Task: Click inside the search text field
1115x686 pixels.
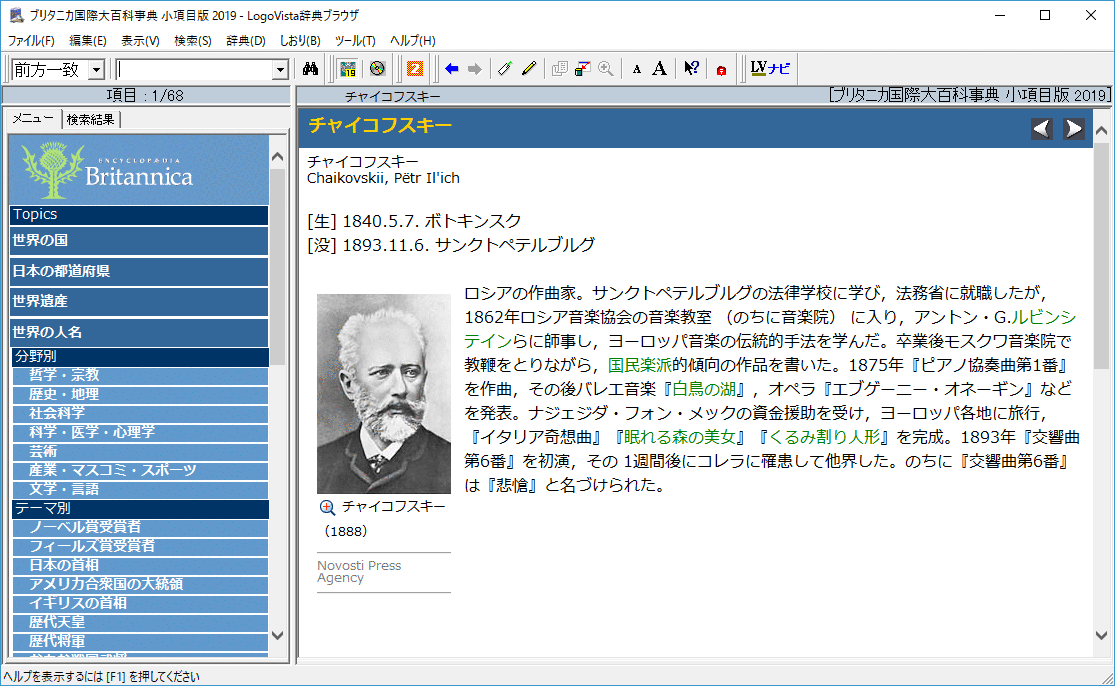Action: (194, 70)
